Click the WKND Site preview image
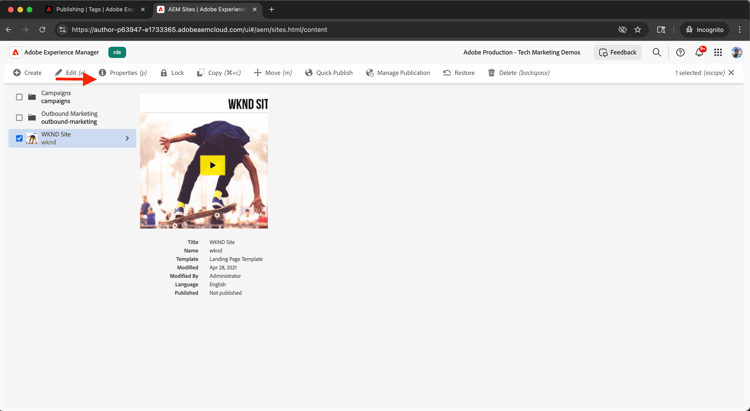 (x=204, y=161)
